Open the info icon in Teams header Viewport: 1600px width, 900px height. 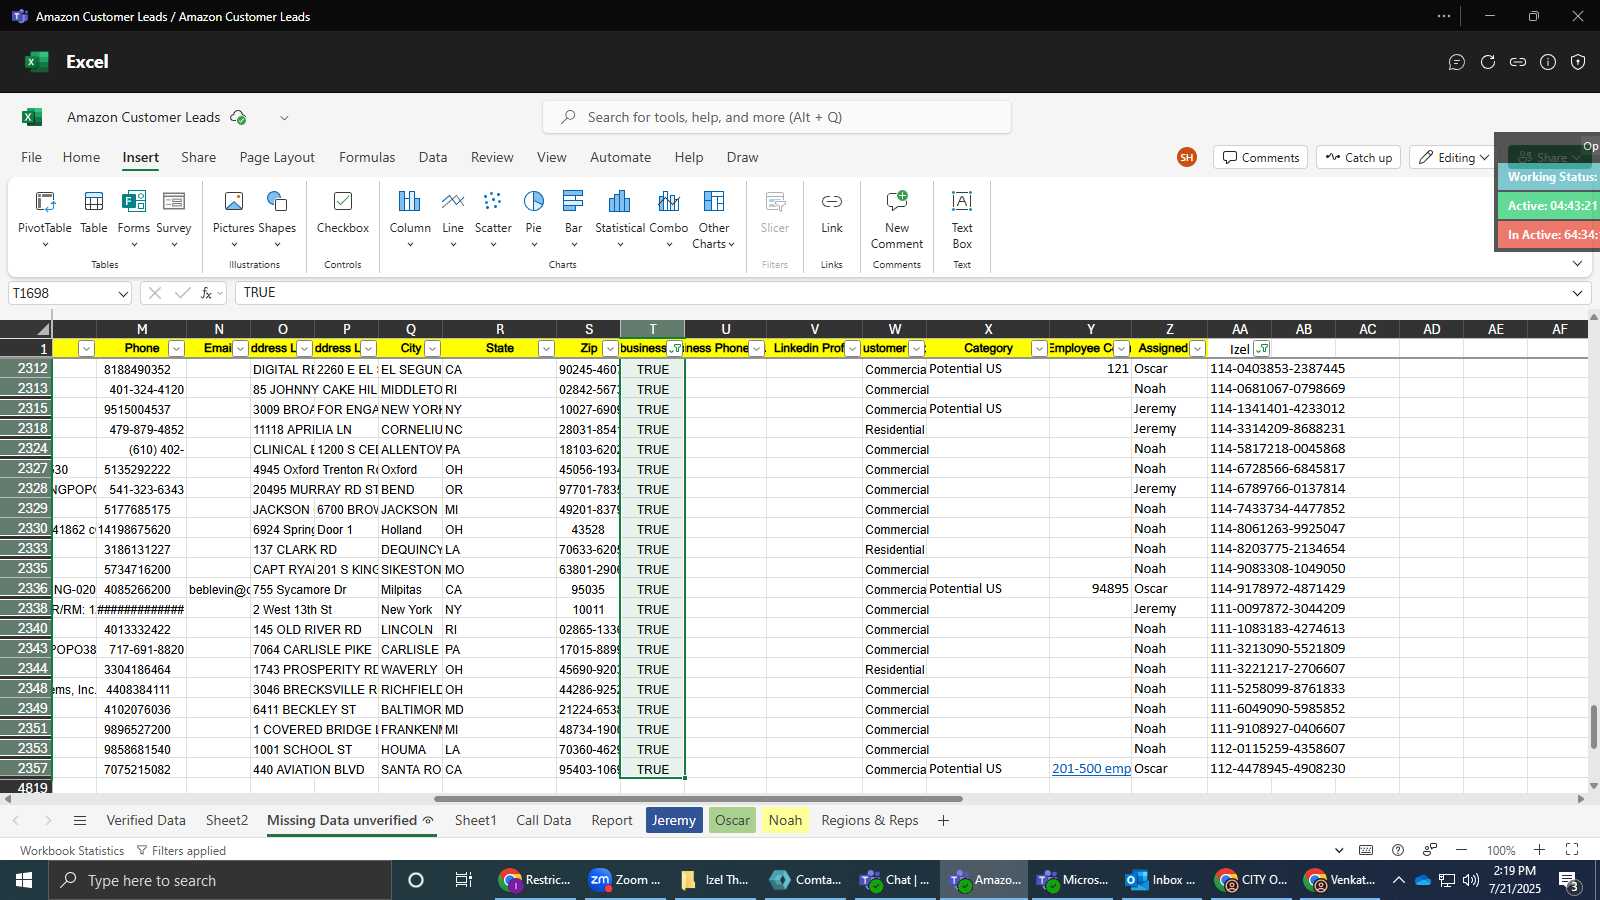click(x=1548, y=62)
